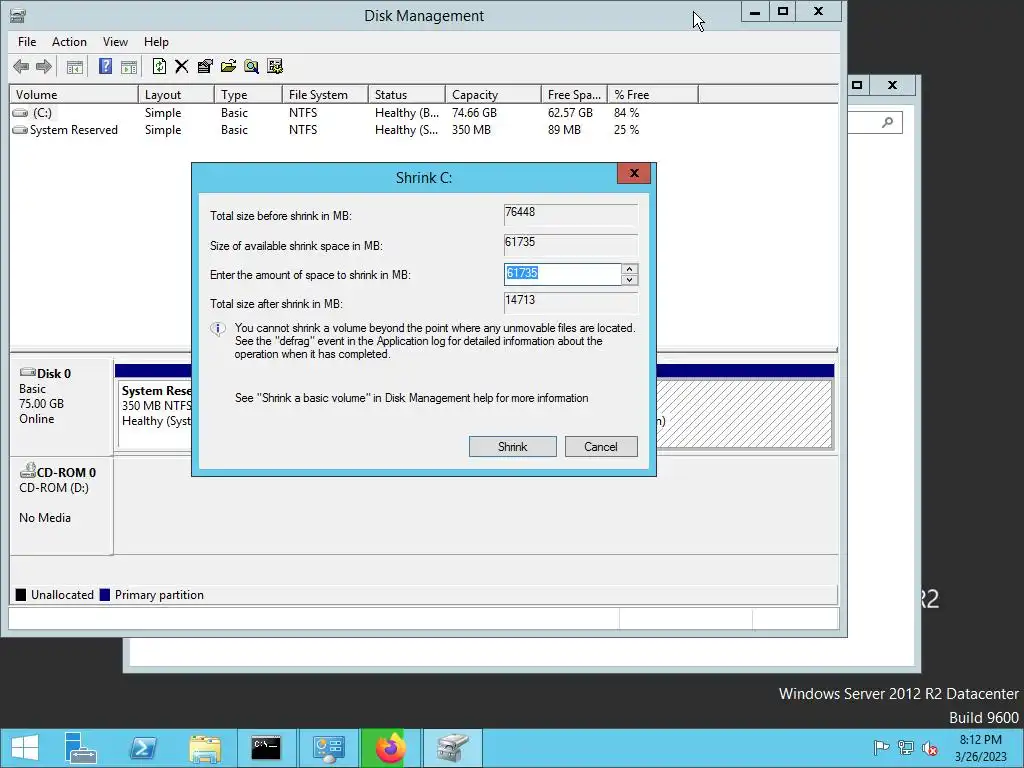Click the black Unallocated legend swatch
Image resolution: width=1024 pixels, height=768 pixels.
pos(21,595)
